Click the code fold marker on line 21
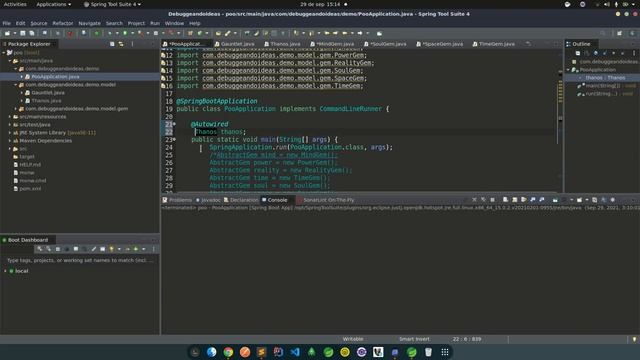 174,124
